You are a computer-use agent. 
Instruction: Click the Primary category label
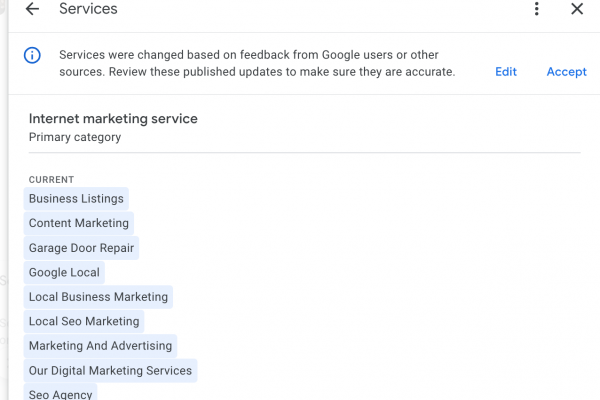coord(75,137)
